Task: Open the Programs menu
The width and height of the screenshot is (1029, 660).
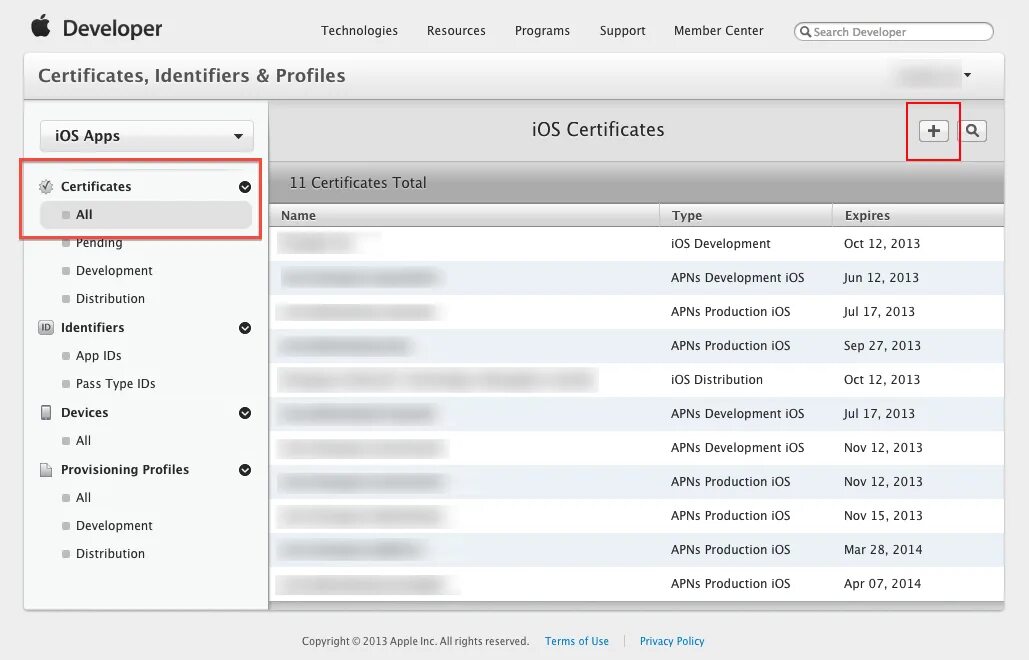Action: [542, 30]
